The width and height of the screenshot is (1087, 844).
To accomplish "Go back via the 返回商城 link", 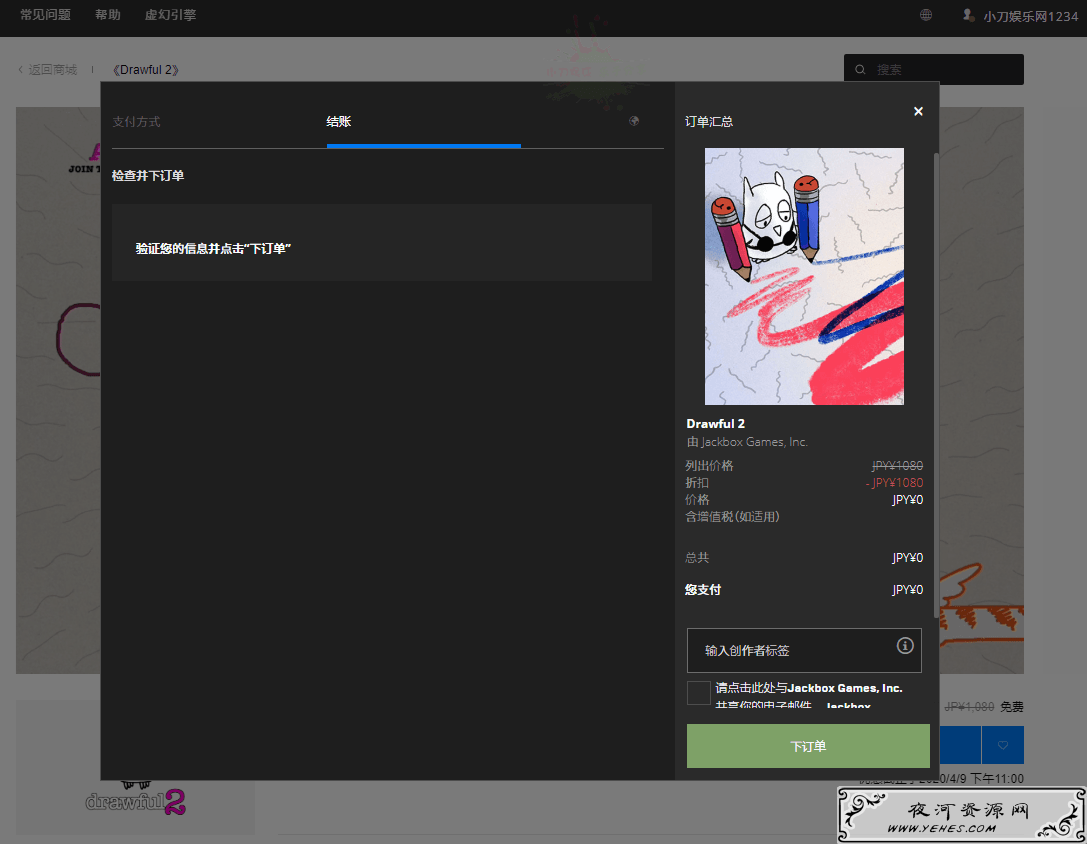I will point(53,69).
